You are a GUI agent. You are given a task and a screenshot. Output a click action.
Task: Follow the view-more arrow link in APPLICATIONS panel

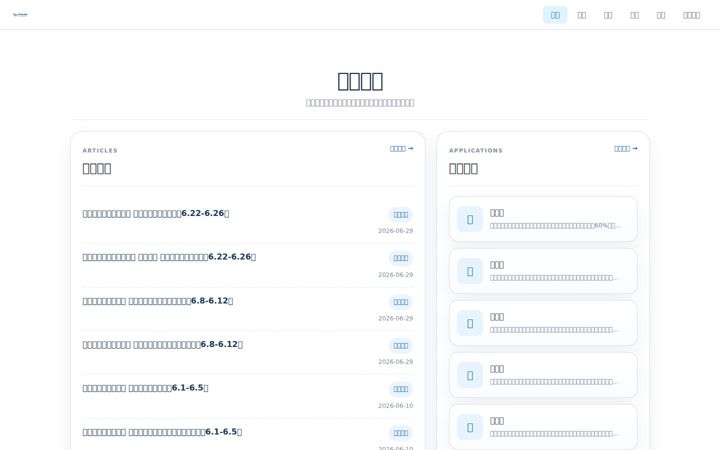pyautogui.click(x=625, y=149)
